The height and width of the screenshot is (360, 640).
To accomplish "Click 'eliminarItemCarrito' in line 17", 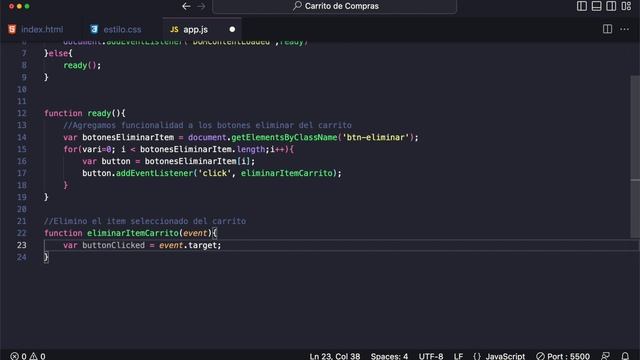I will point(287,173).
